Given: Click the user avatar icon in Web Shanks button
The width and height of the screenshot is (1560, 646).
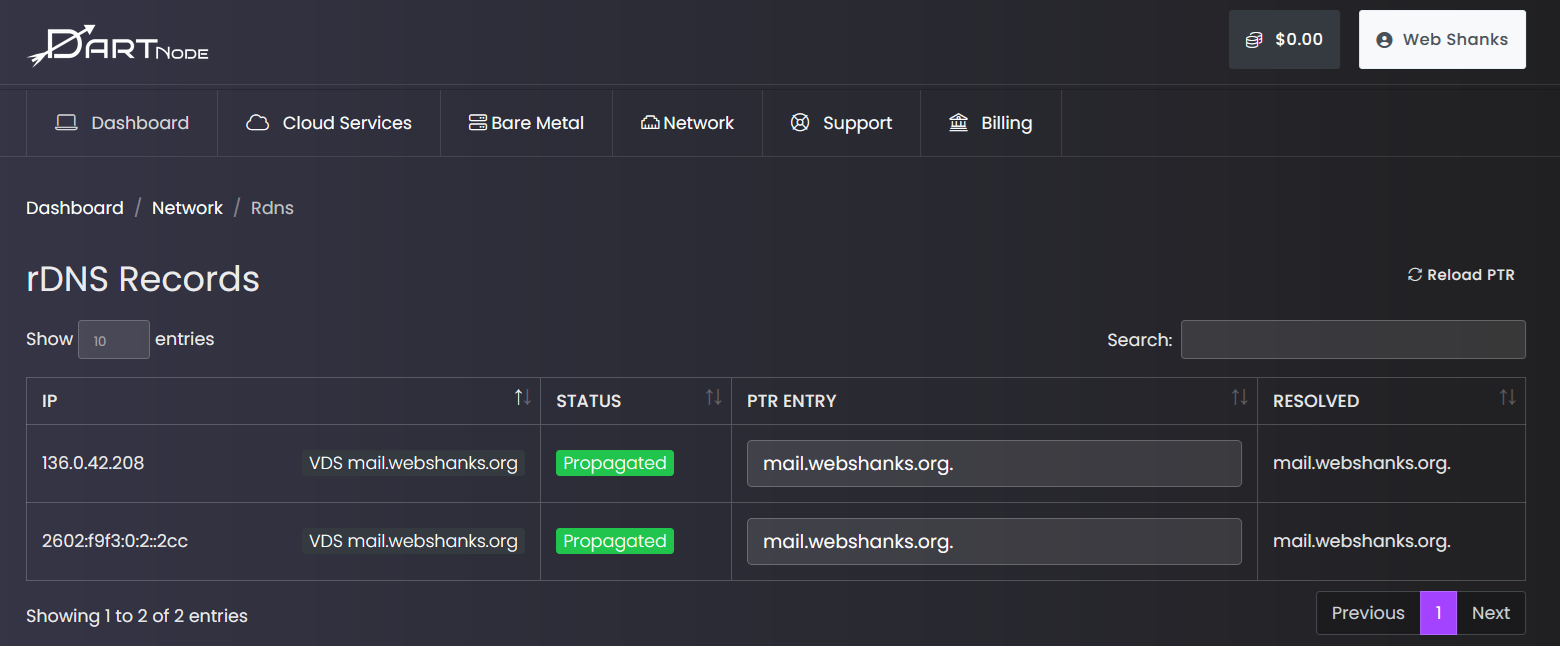Looking at the screenshot, I should [1384, 40].
